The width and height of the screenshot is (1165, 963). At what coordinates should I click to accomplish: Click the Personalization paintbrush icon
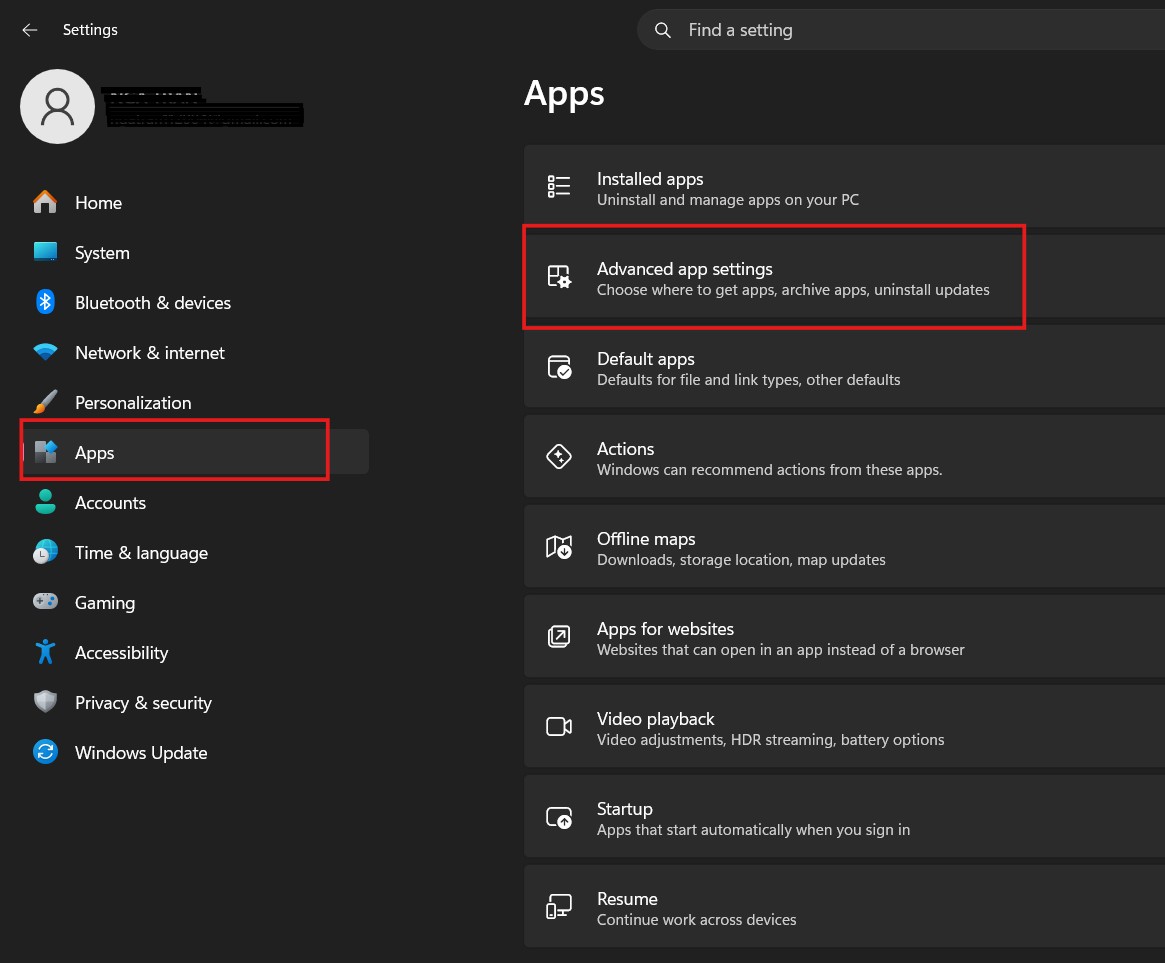45,402
